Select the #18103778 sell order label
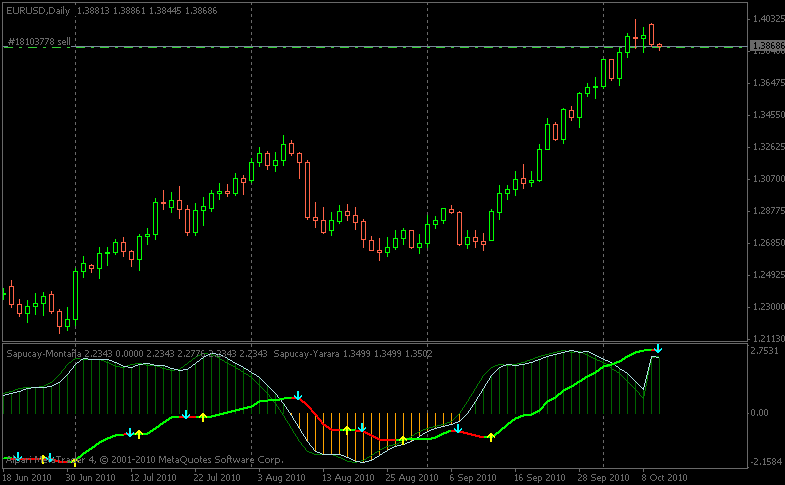This screenshot has width=785, height=485. click(38, 42)
